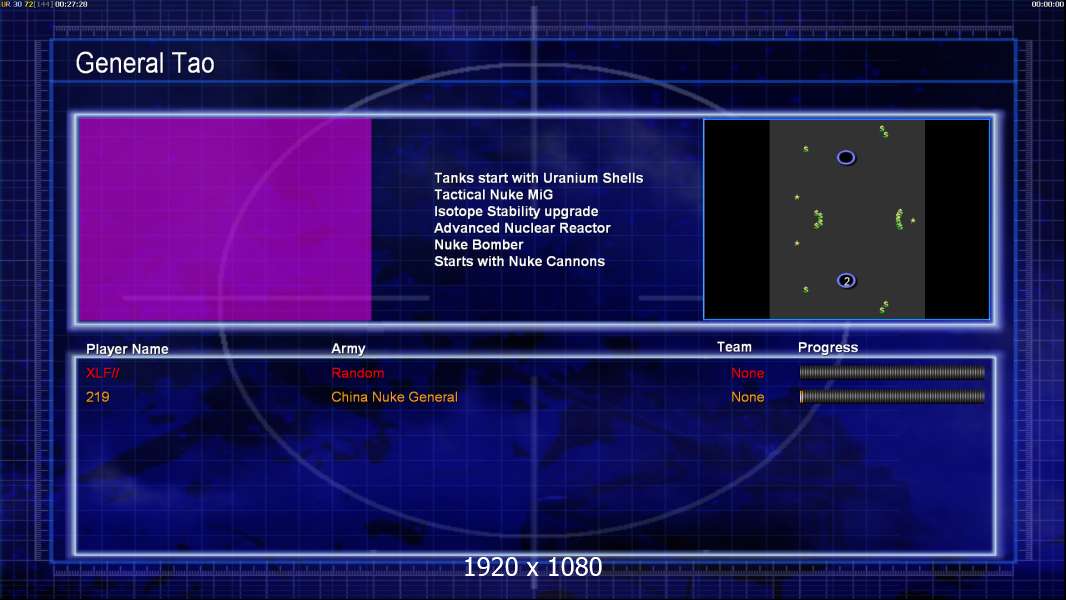Click the 'Tactical Nuke MiG' line
Image resolution: width=1066 pixels, height=600 pixels.
tap(494, 194)
